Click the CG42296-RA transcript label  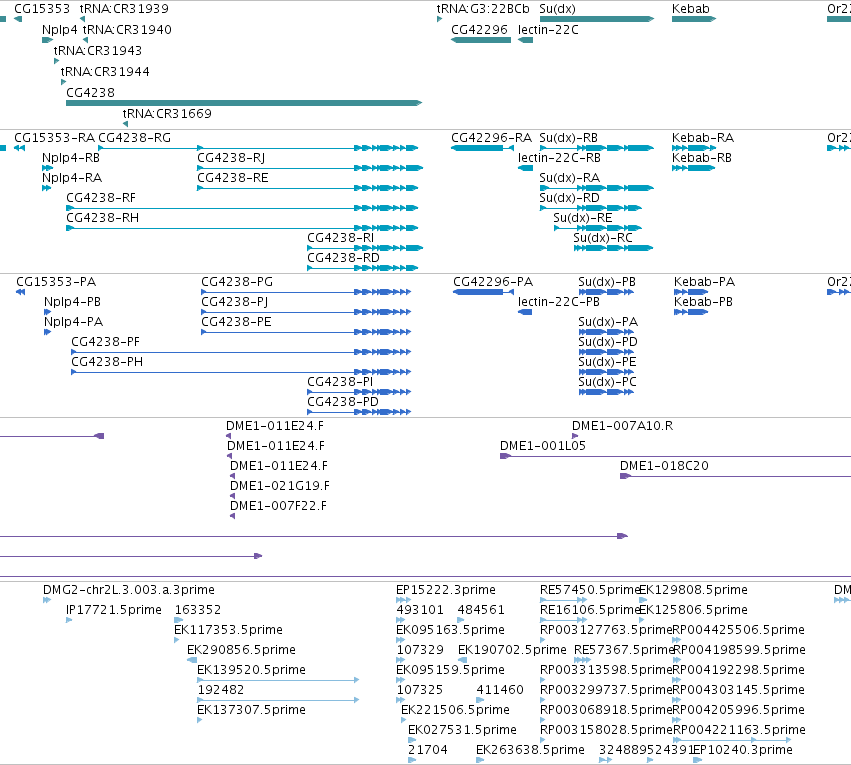tap(491, 138)
